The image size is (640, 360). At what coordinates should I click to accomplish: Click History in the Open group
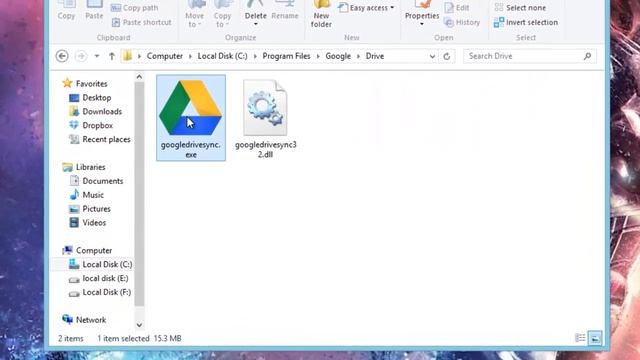point(462,22)
